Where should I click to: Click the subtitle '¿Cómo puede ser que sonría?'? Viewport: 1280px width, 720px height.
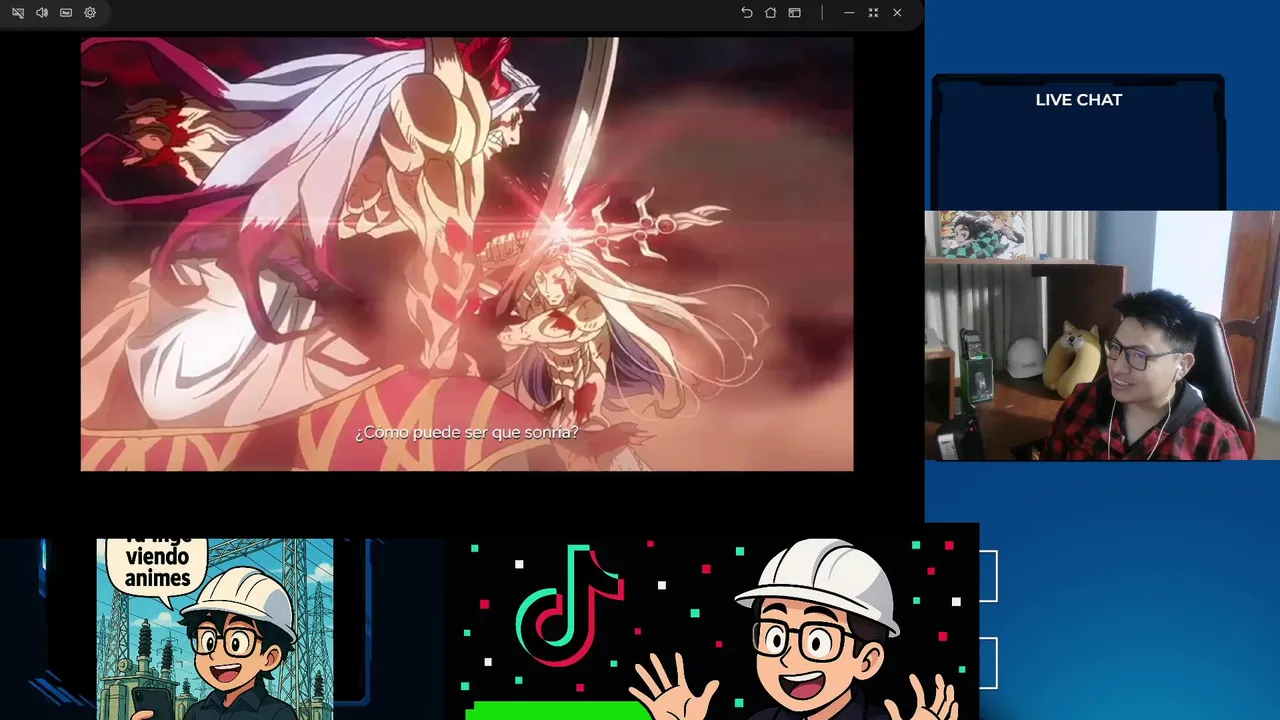tap(467, 433)
